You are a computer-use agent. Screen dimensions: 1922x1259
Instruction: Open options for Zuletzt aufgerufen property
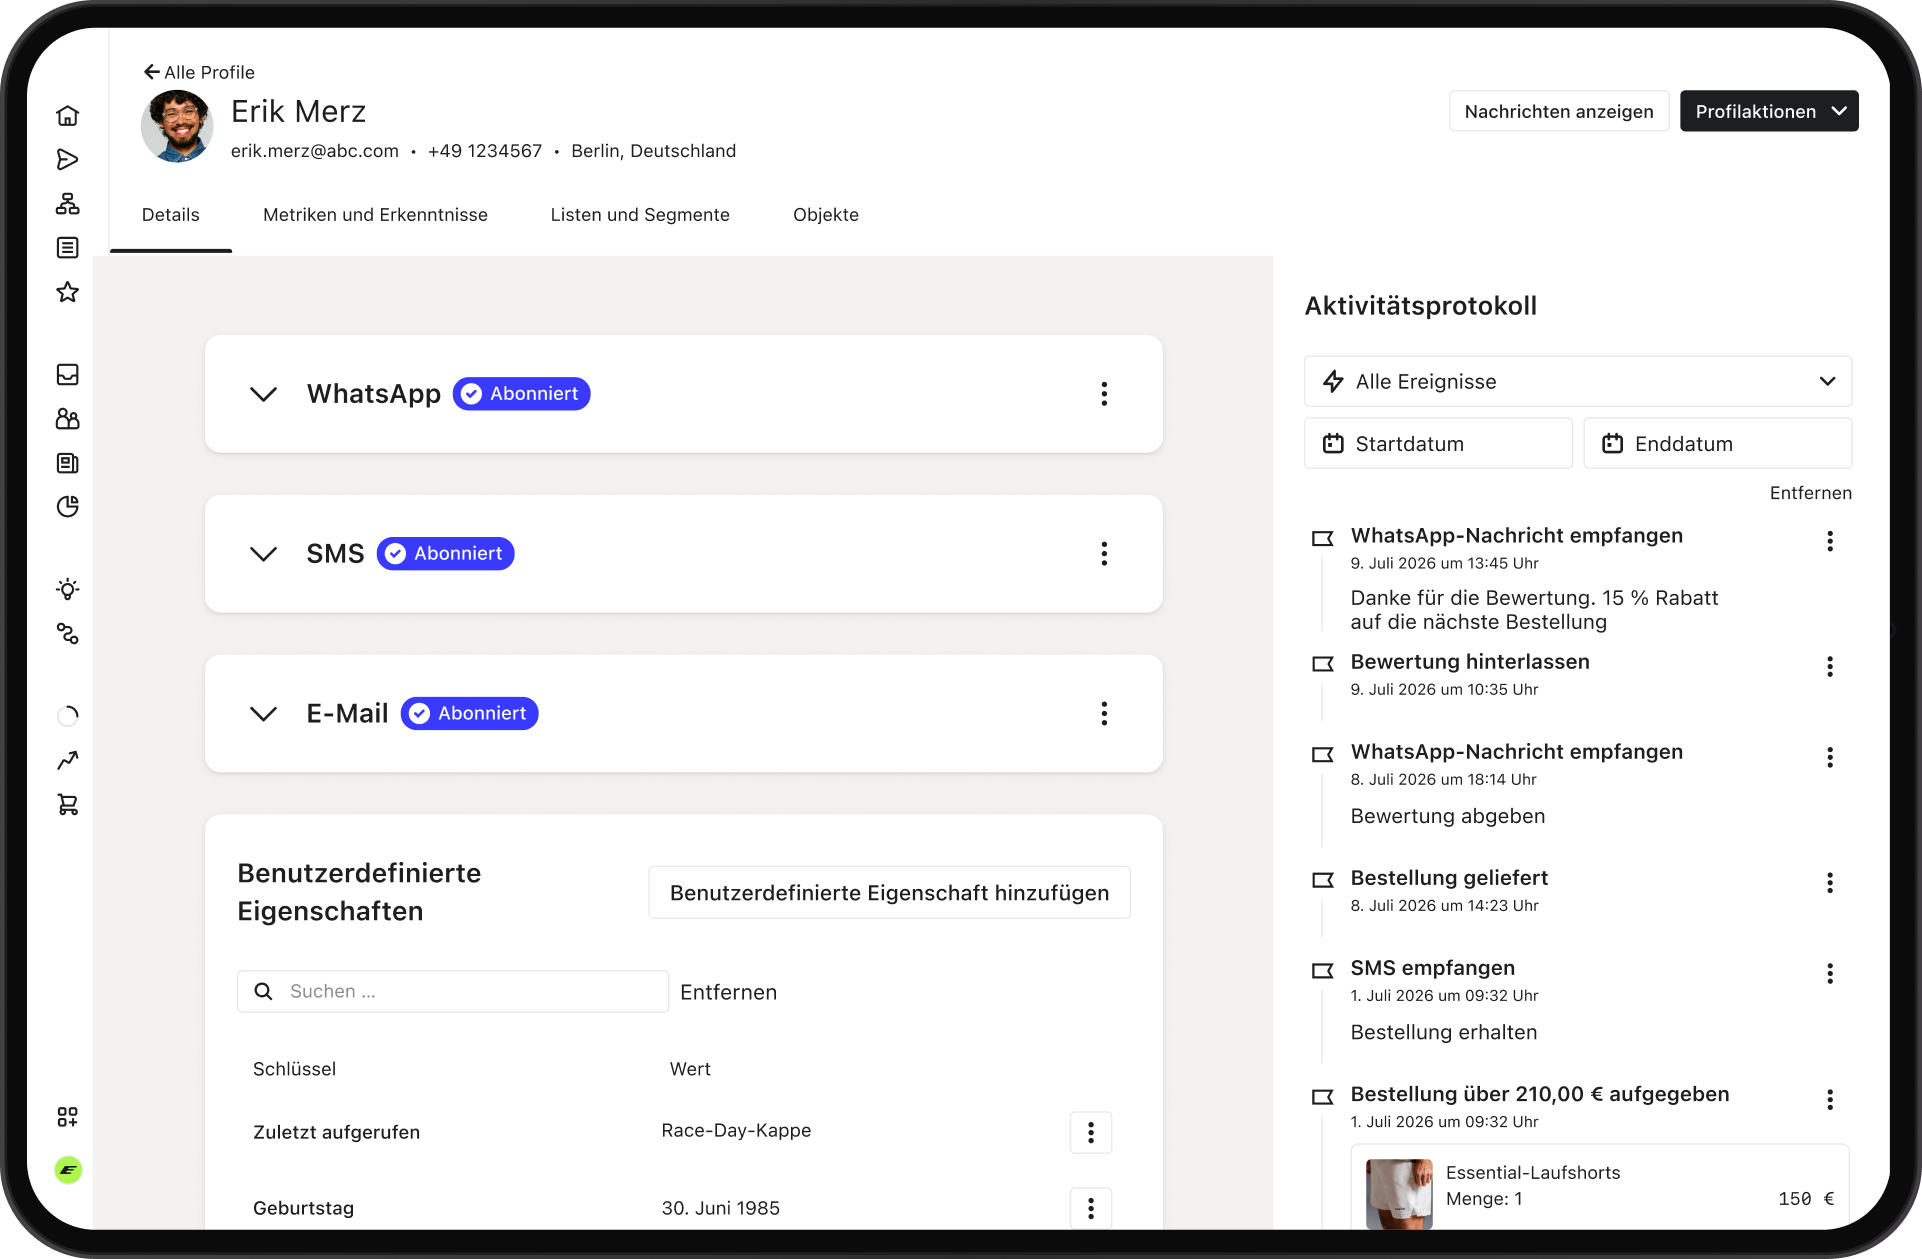tap(1091, 1132)
